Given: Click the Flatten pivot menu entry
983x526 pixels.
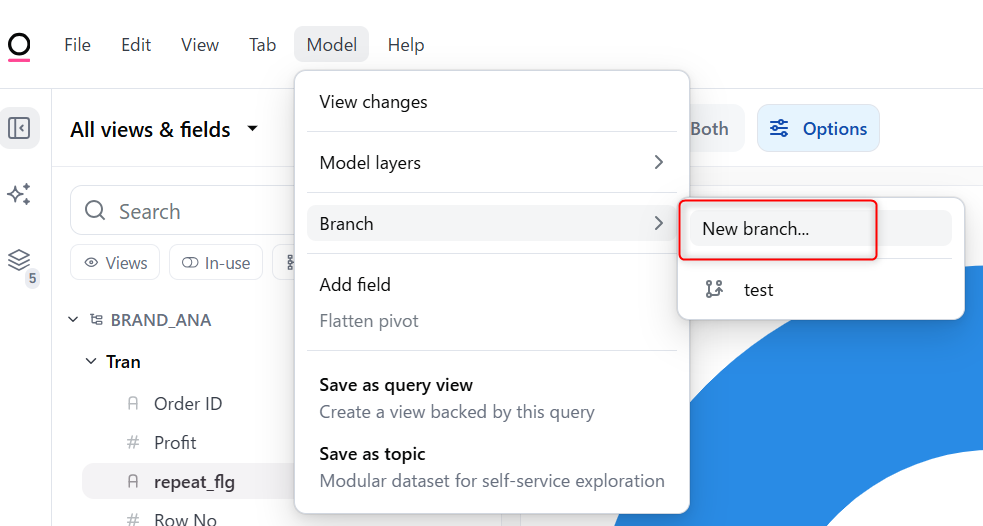Looking at the screenshot, I should 492,321.
